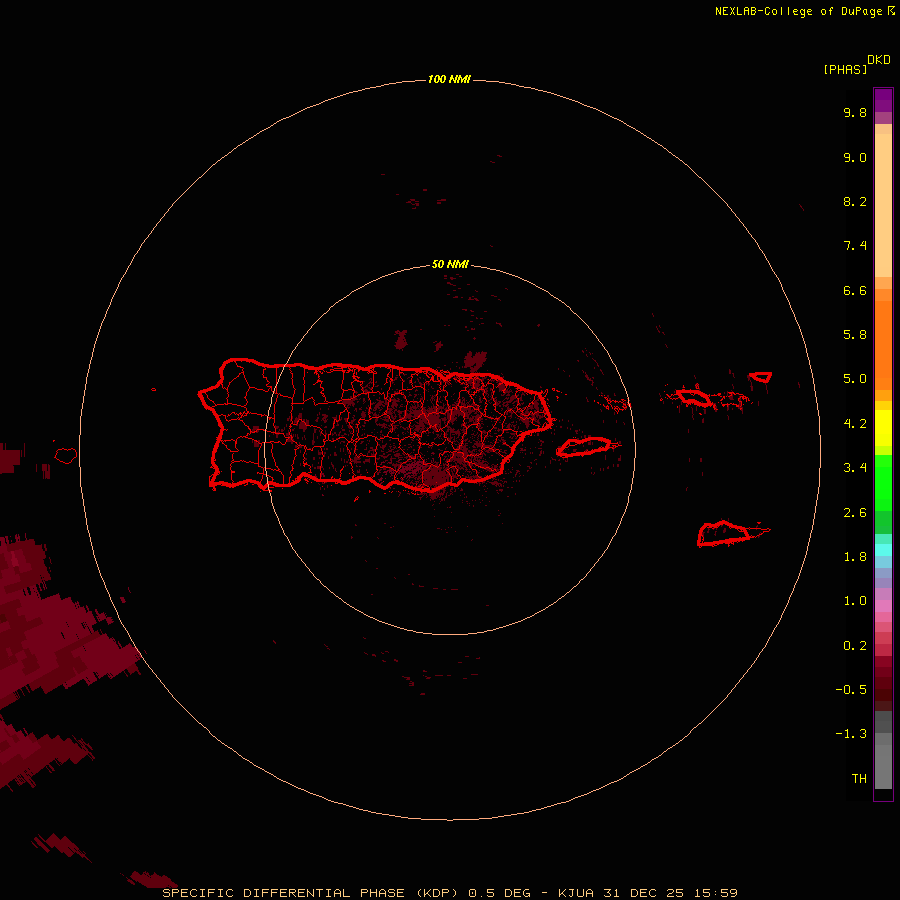
Task: Click the 8.2 scale value
Action: pos(855,201)
